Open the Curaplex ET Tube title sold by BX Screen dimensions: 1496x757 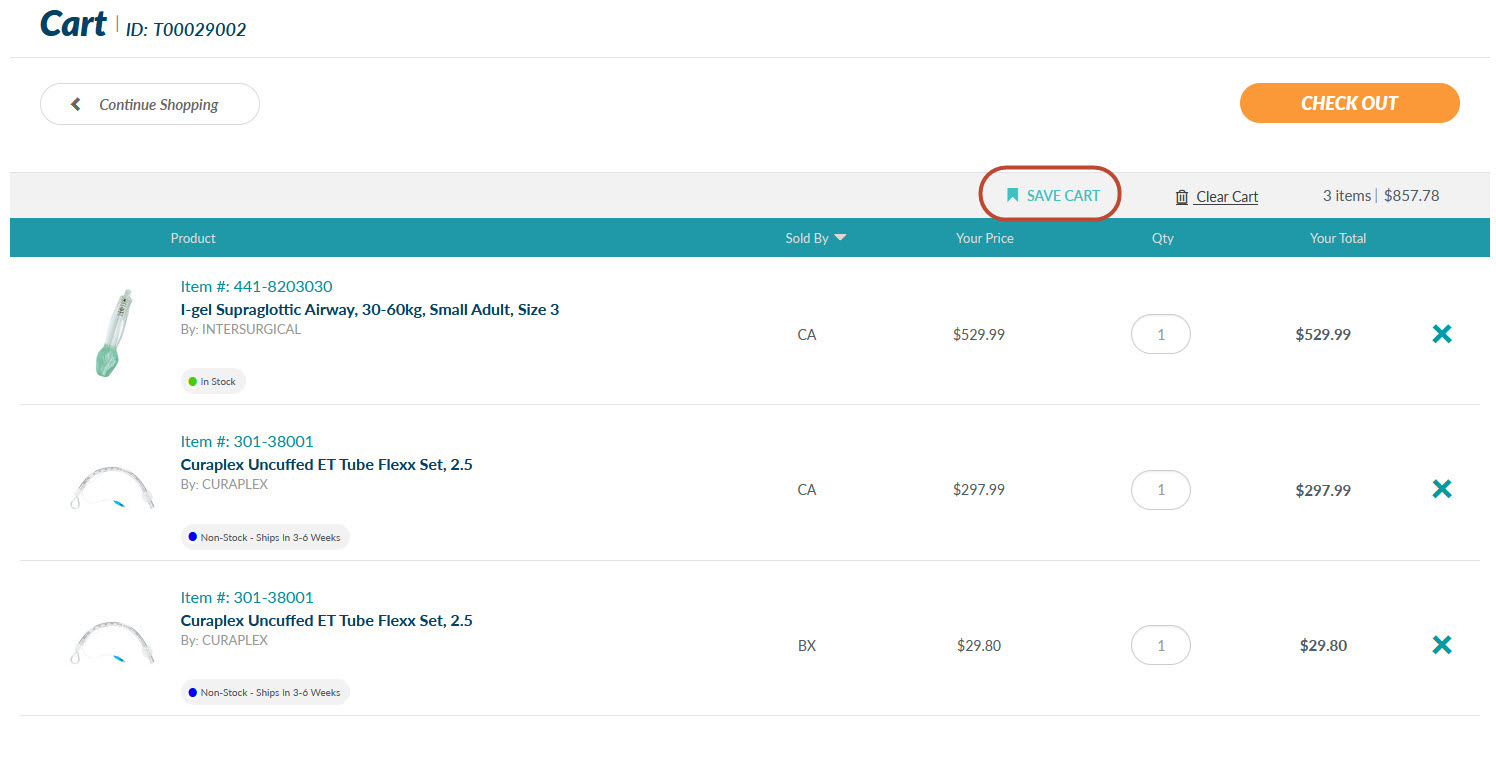[x=327, y=621]
